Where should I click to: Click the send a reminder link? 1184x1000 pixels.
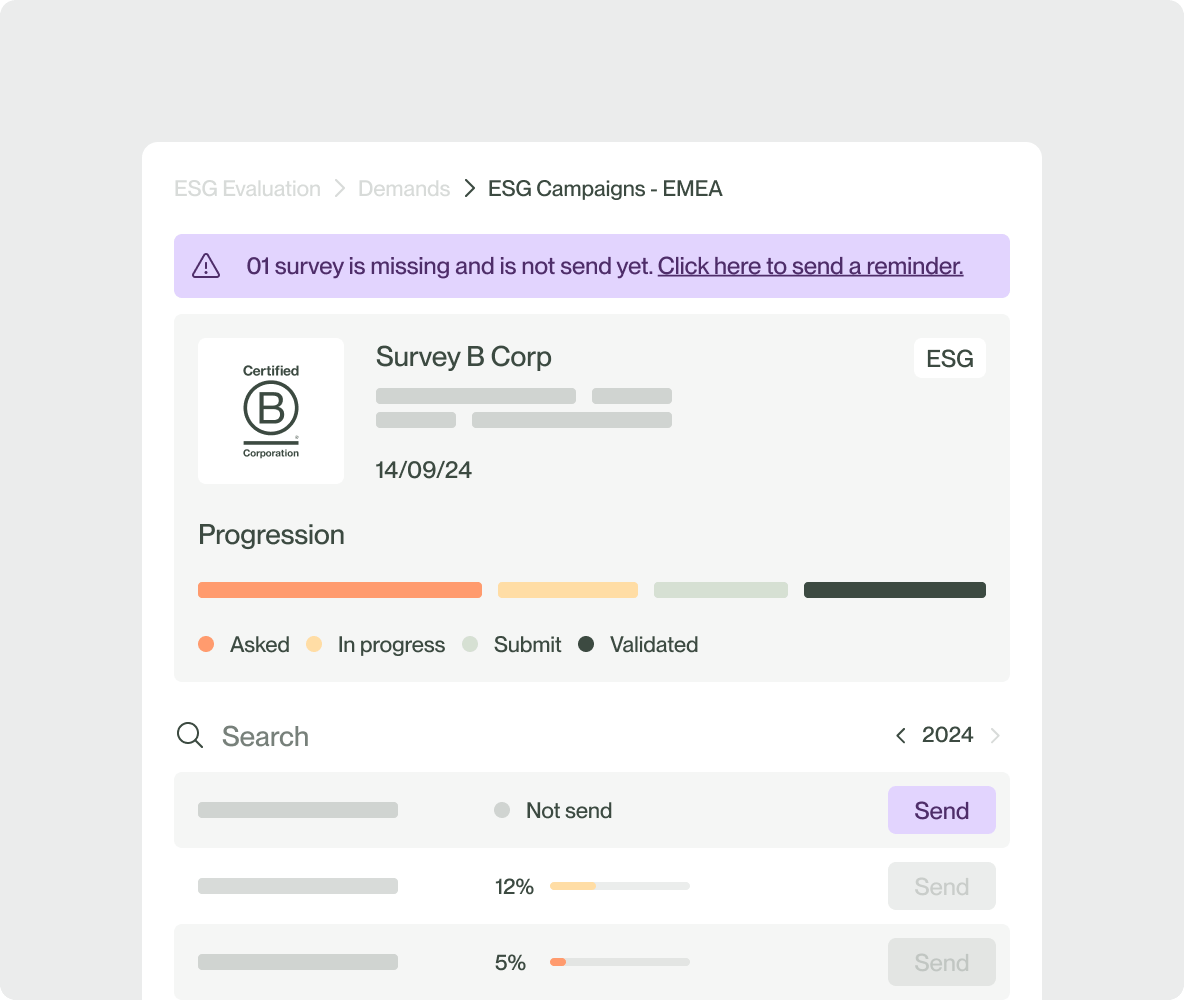click(x=810, y=266)
